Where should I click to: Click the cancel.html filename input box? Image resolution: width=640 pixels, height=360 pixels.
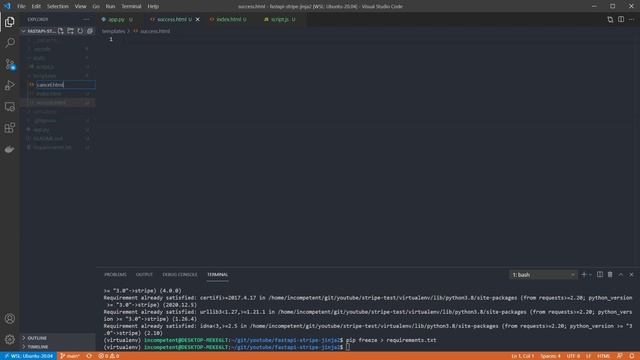(x=66, y=85)
